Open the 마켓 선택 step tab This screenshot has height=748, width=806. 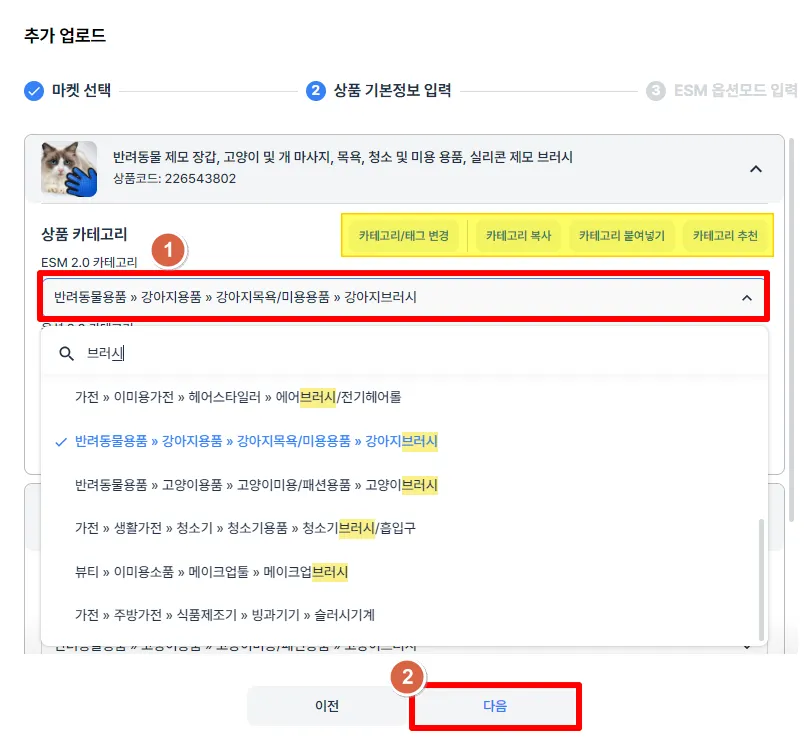click(x=68, y=91)
